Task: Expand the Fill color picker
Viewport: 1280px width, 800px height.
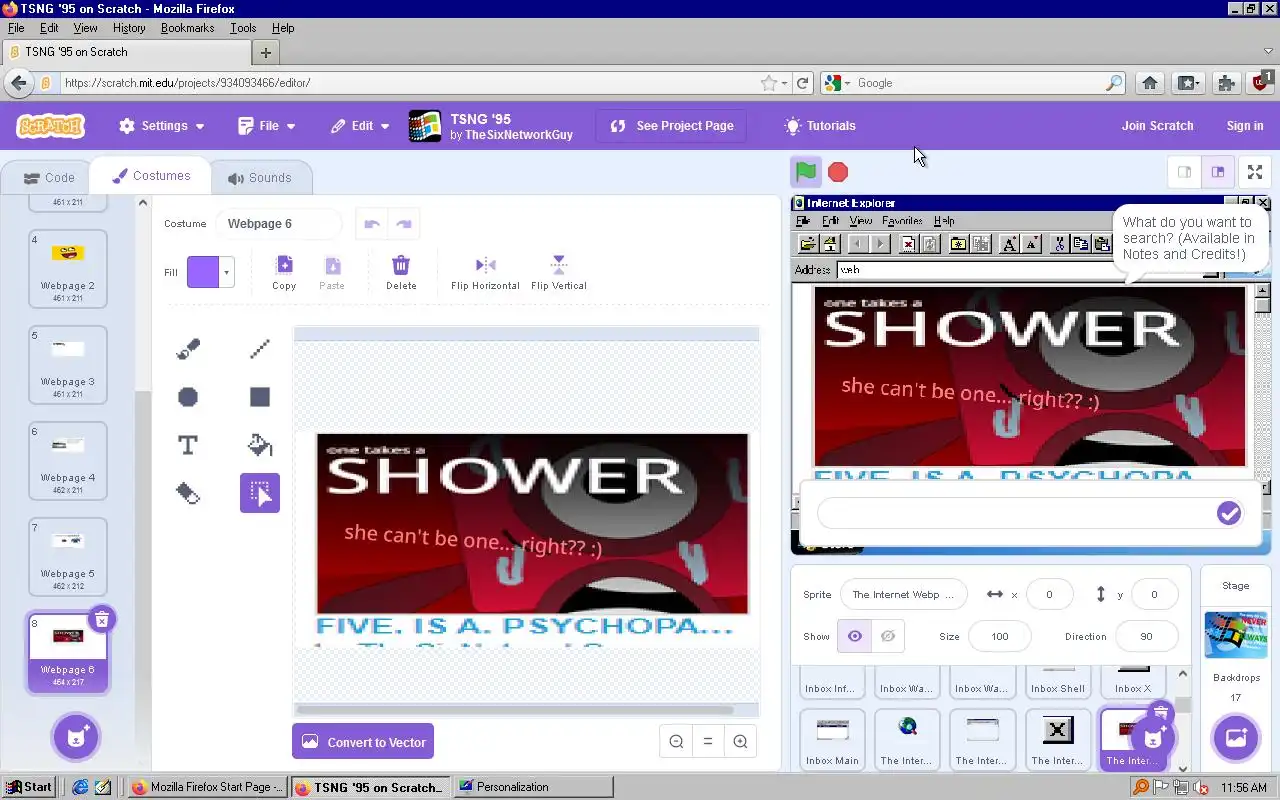Action: [x=210, y=272]
